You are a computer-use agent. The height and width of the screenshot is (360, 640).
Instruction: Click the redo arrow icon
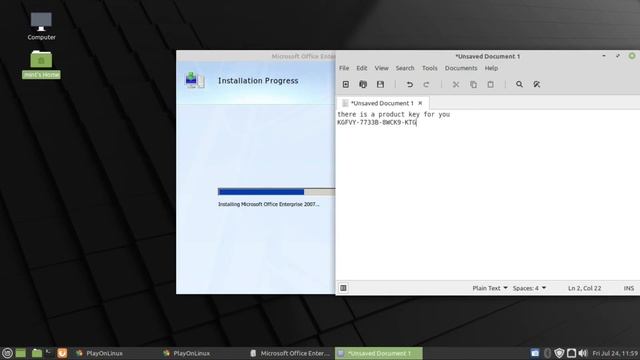pyautogui.click(x=427, y=84)
